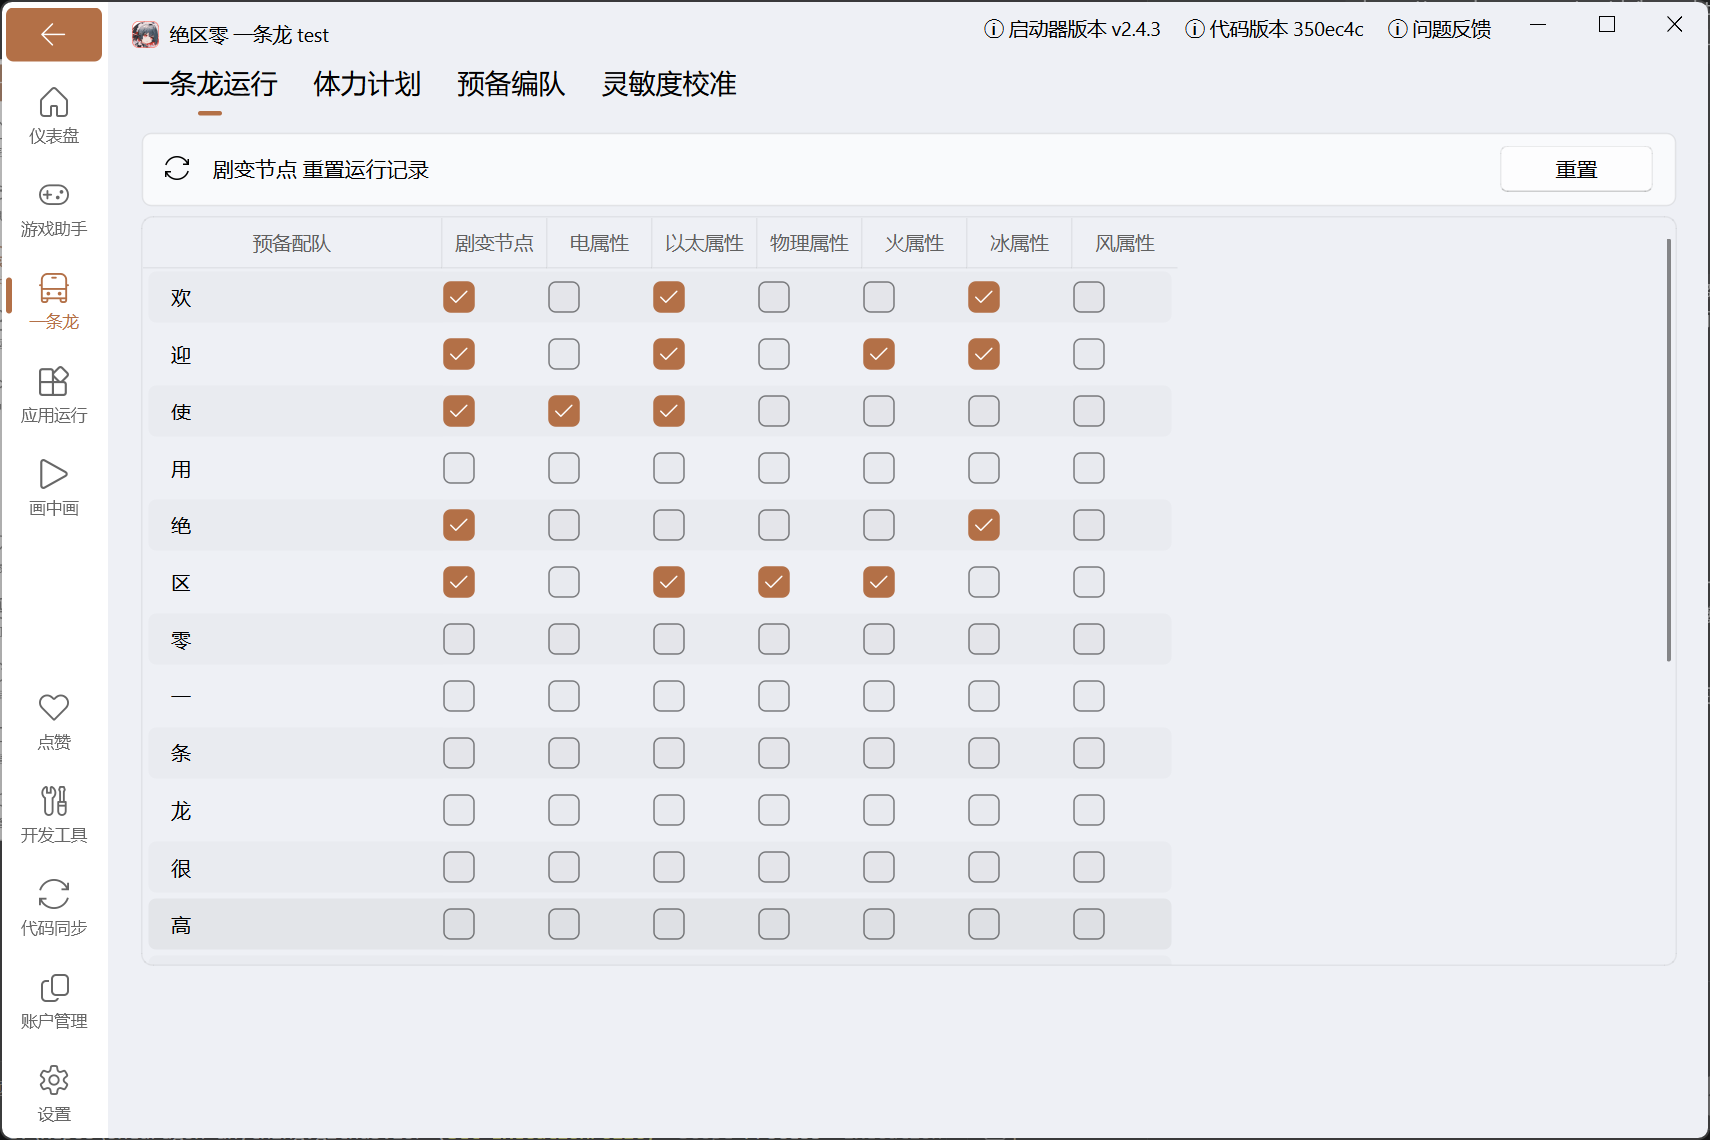
Task: Select the 使 team row name
Action: tap(181, 411)
